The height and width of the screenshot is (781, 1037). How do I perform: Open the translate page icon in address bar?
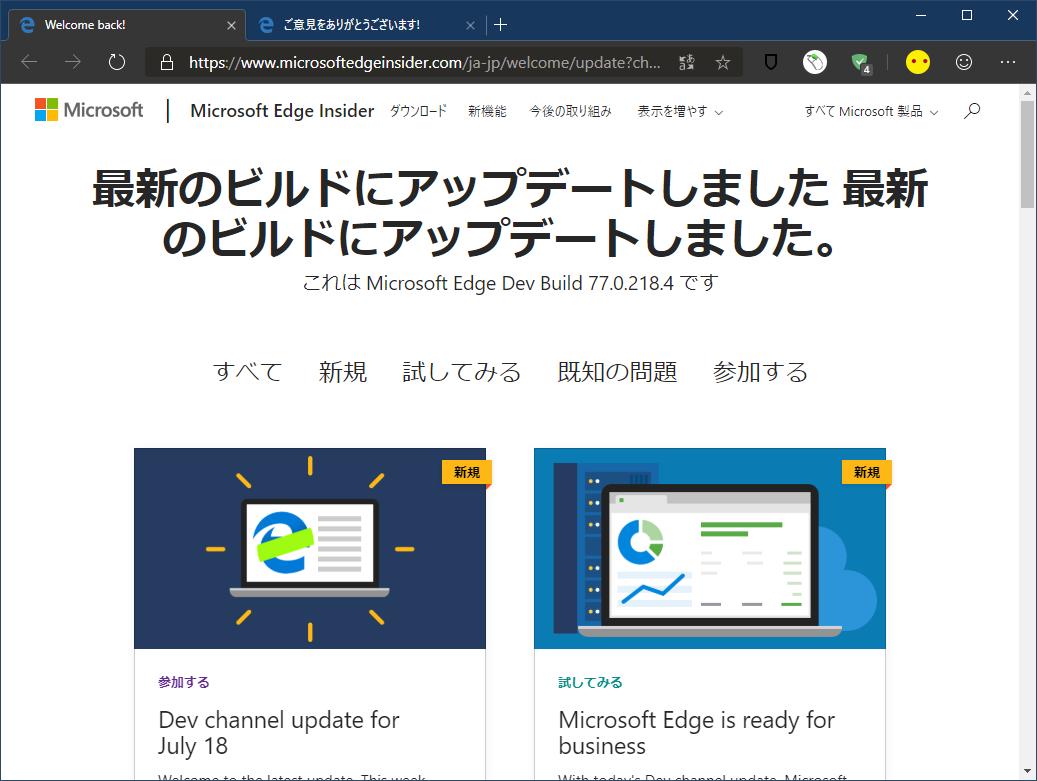pyautogui.click(x=686, y=62)
